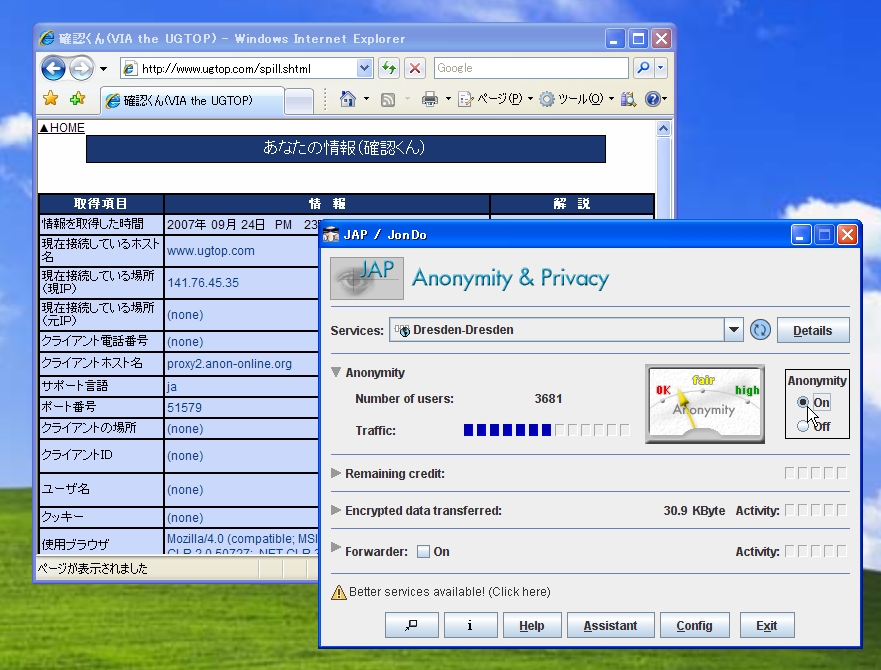
Task: Enable the Forwarder On checkbox
Action: (x=423, y=551)
